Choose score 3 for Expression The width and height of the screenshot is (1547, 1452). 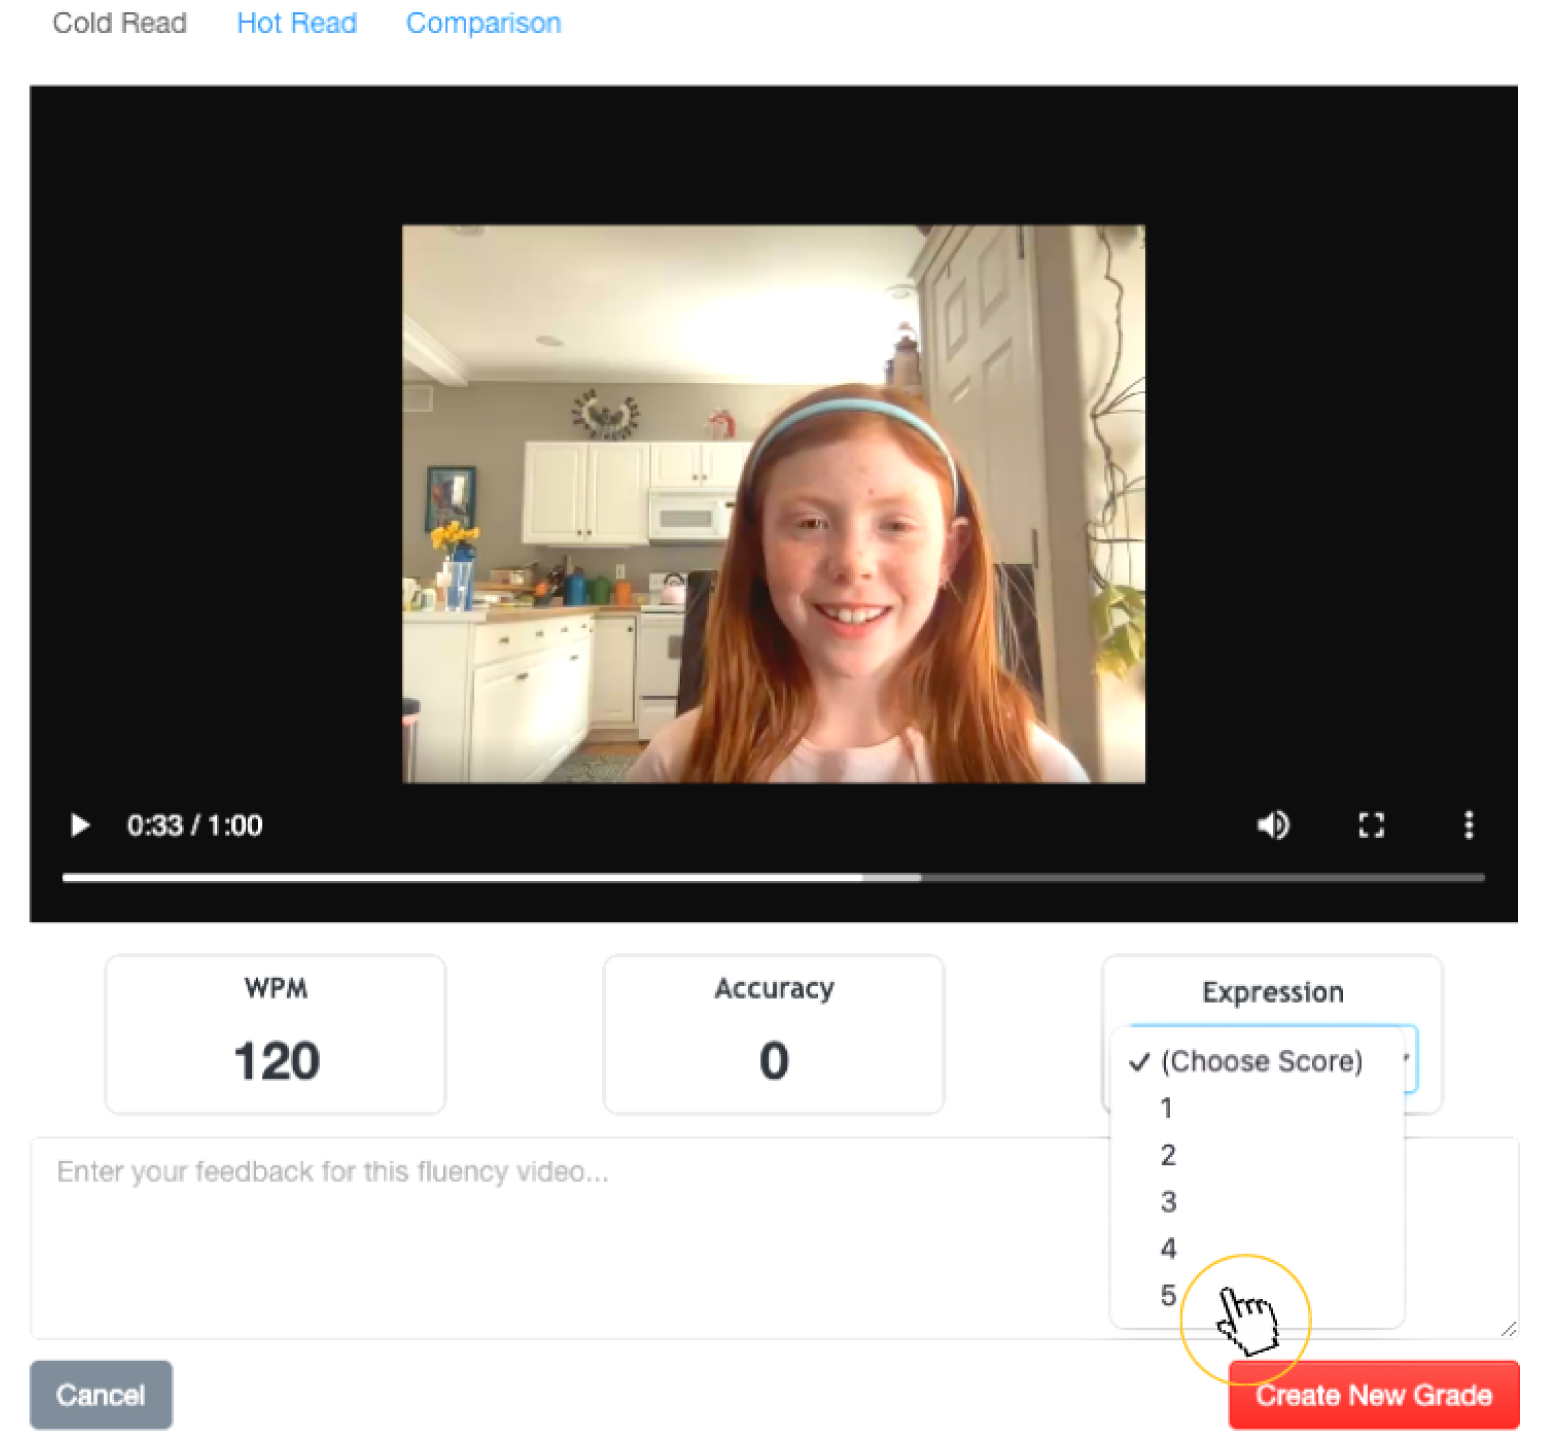click(1167, 1202)
